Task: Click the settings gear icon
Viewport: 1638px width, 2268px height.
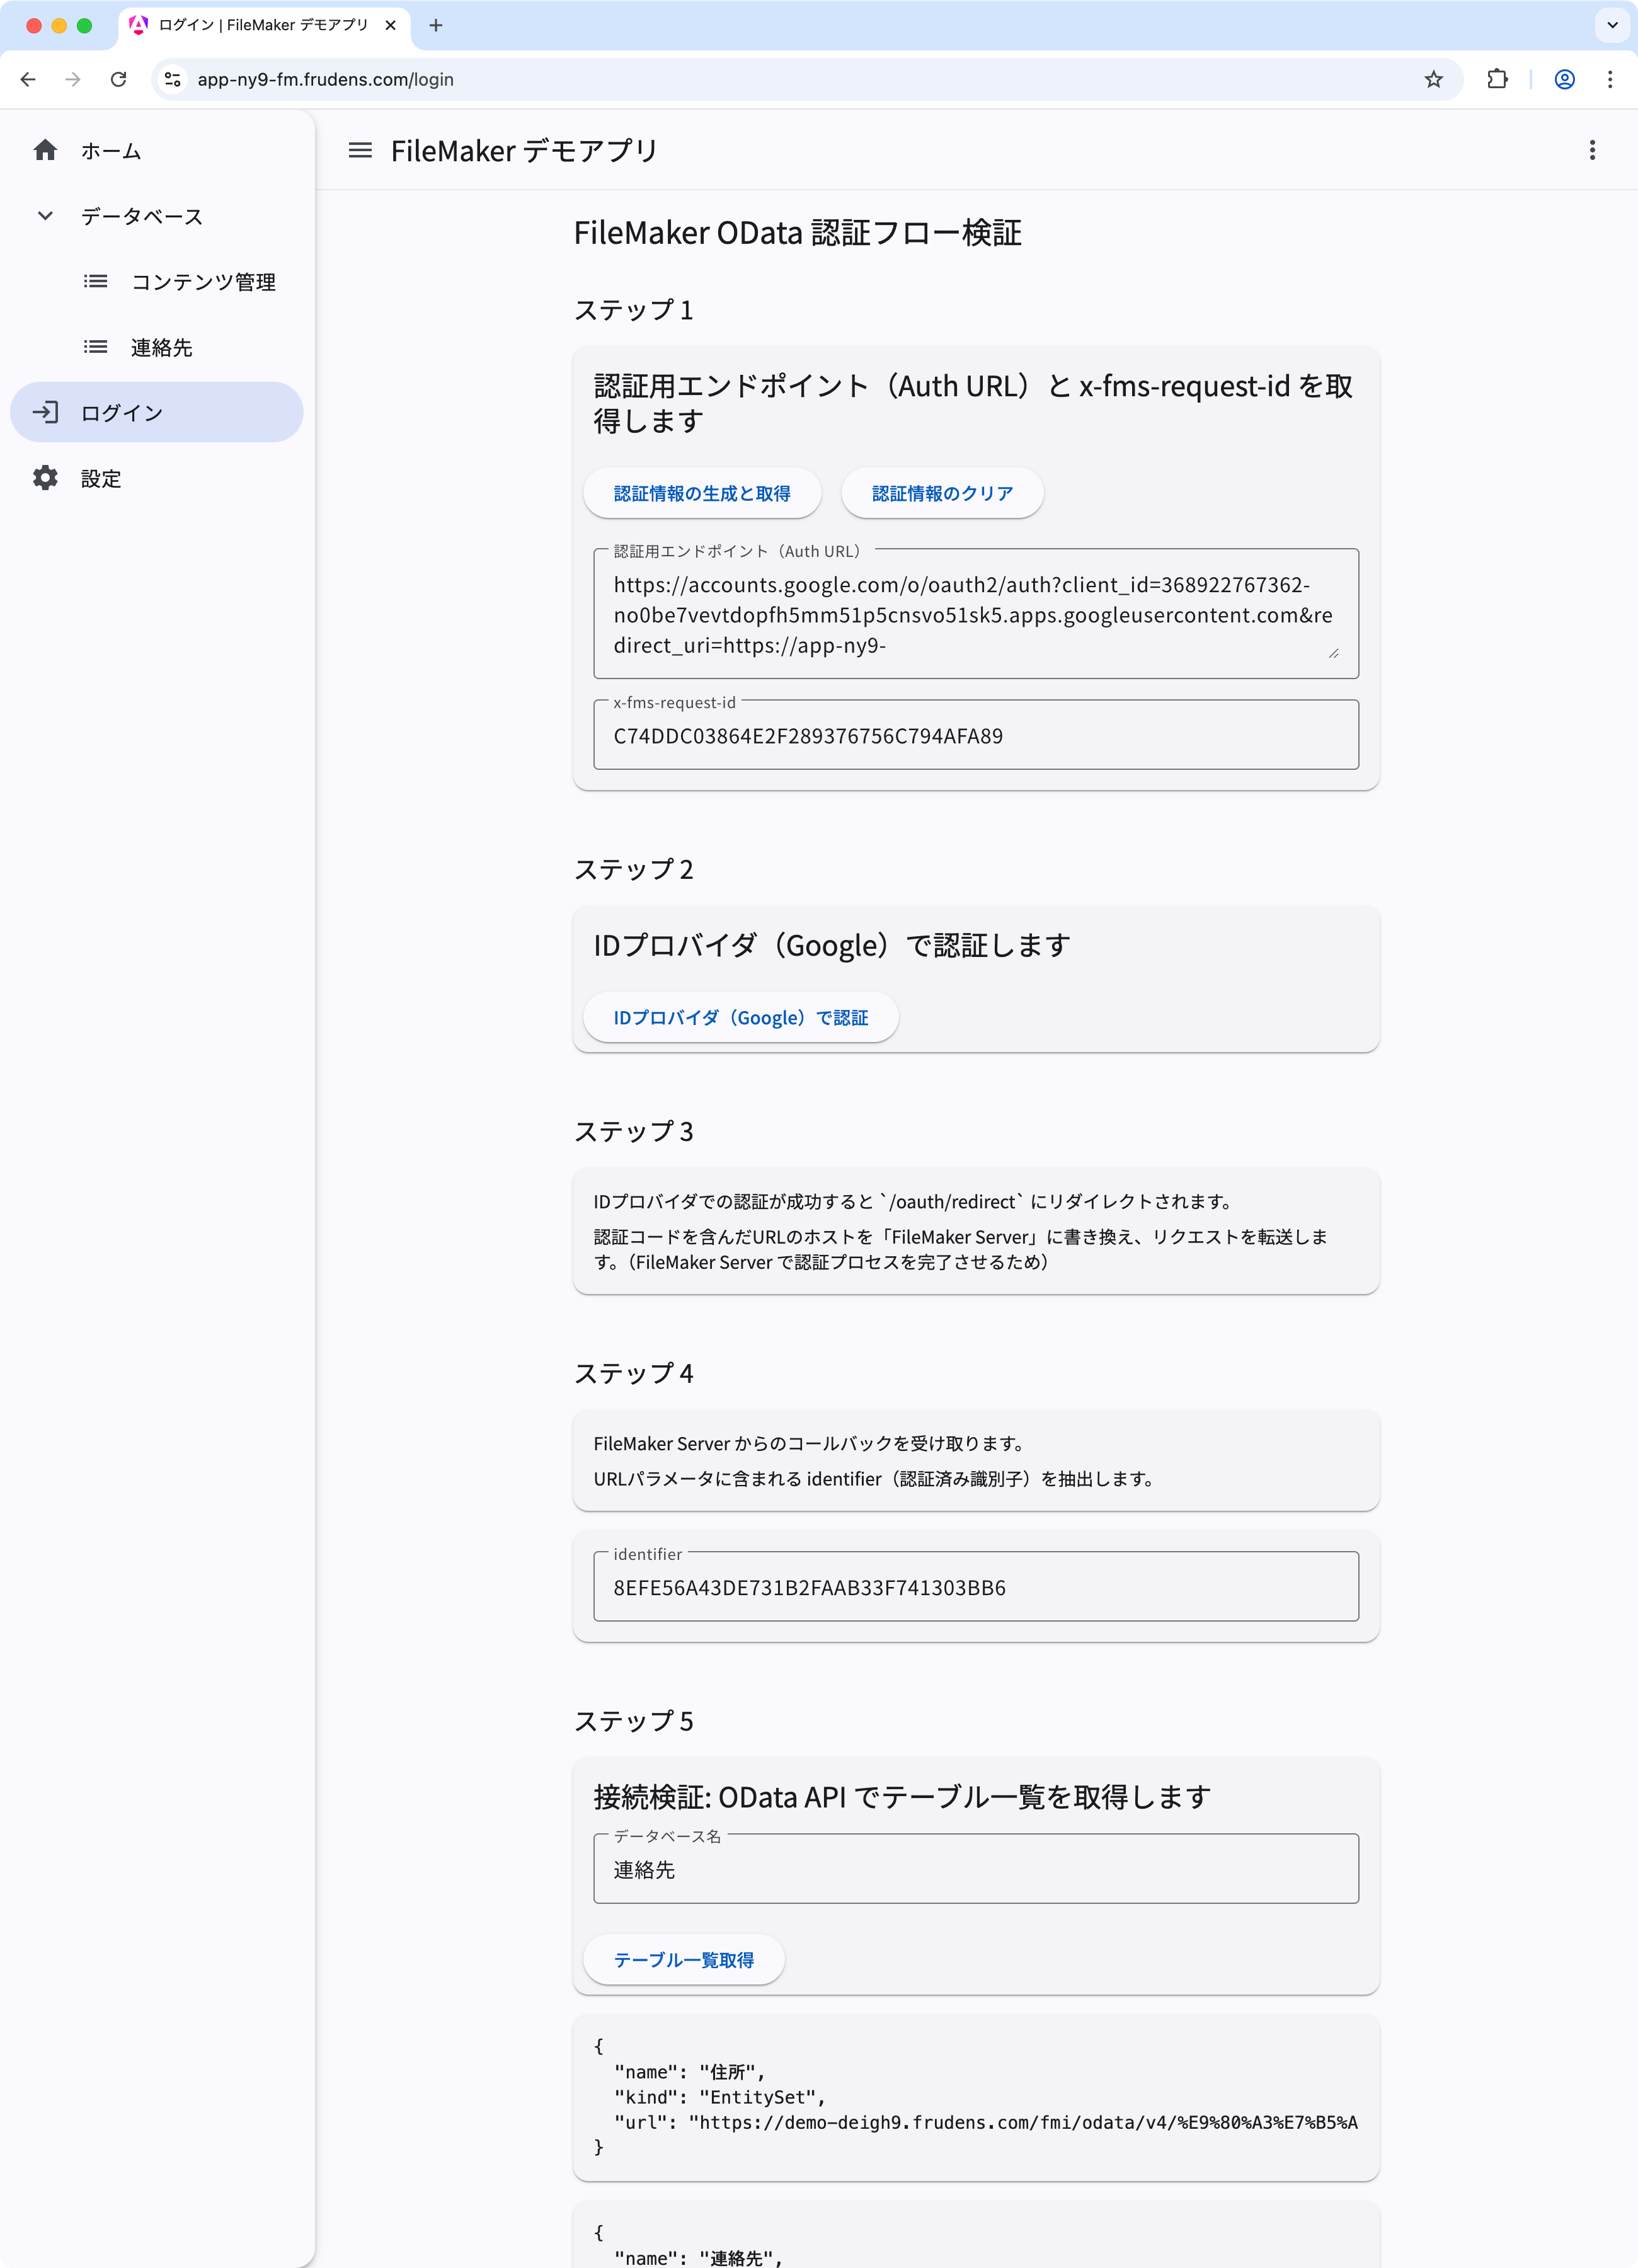Action: (45, 478)
